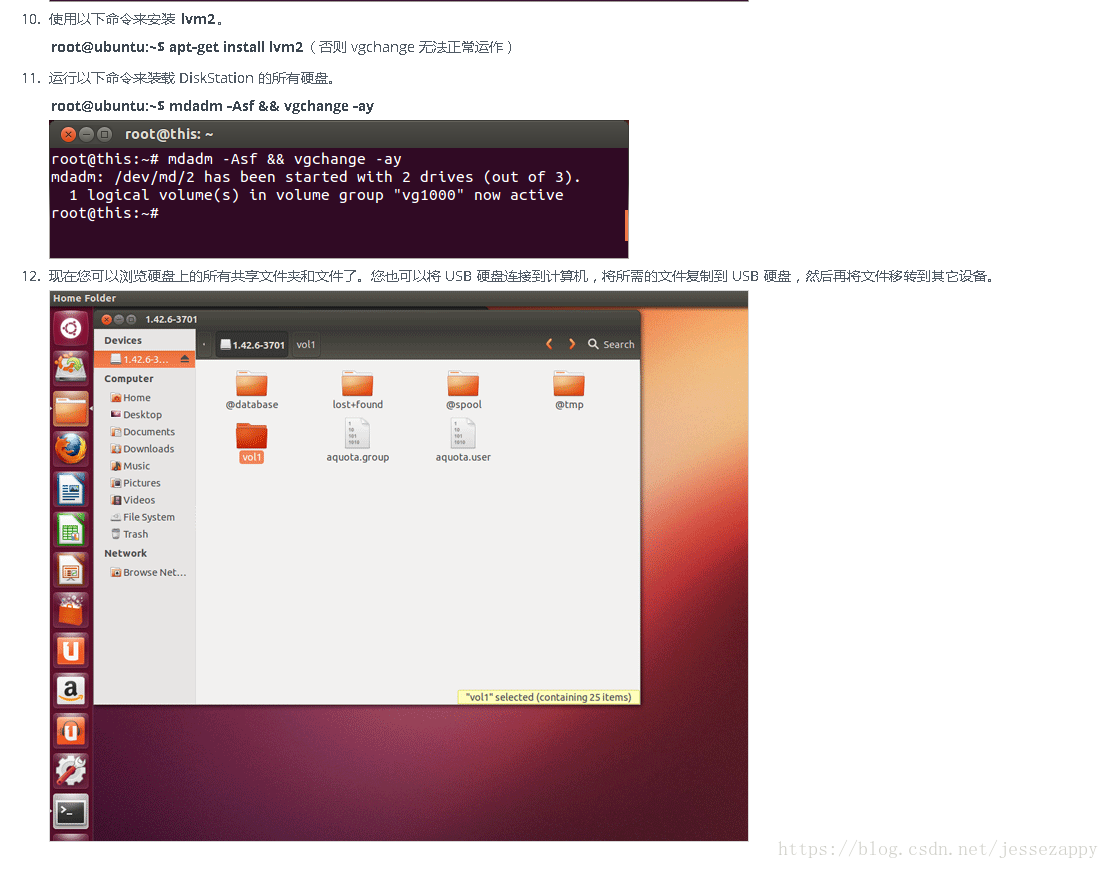Open the @spool folder
Image resolution: width=1109 pixels, height=869 pixels.
tap(463, 390)
